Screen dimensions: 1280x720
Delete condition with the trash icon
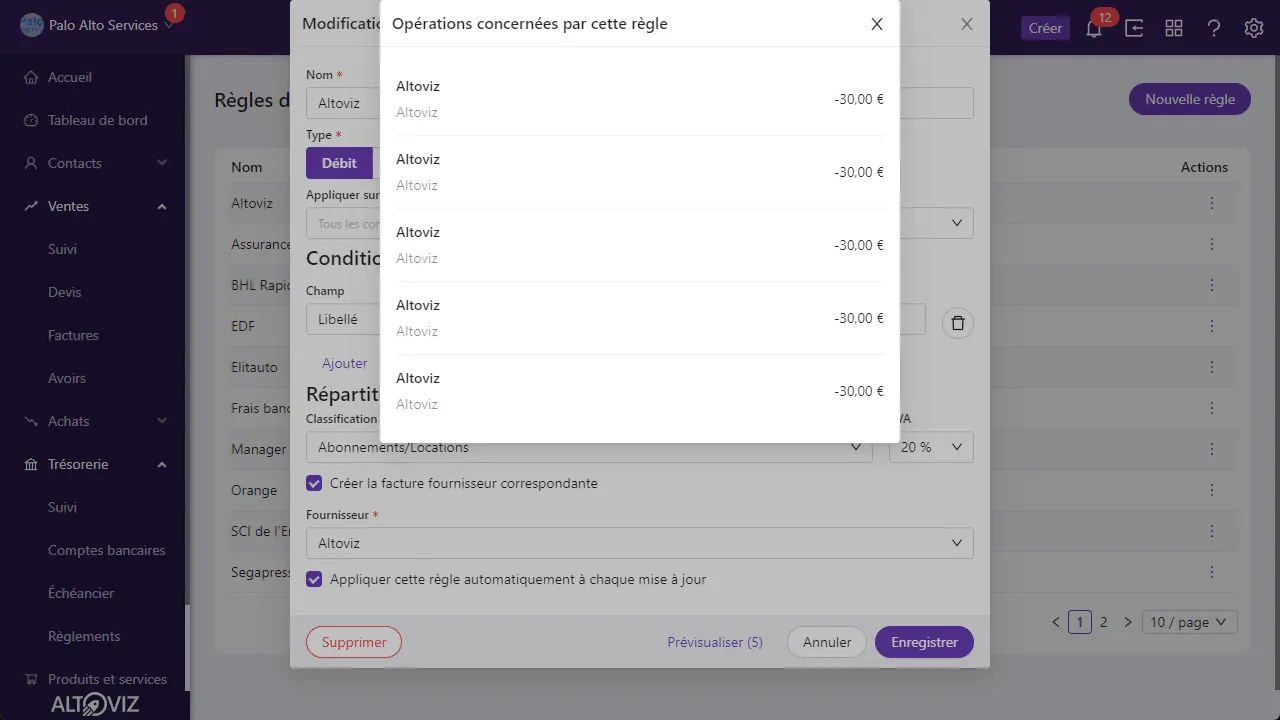[x=958, y=323]
